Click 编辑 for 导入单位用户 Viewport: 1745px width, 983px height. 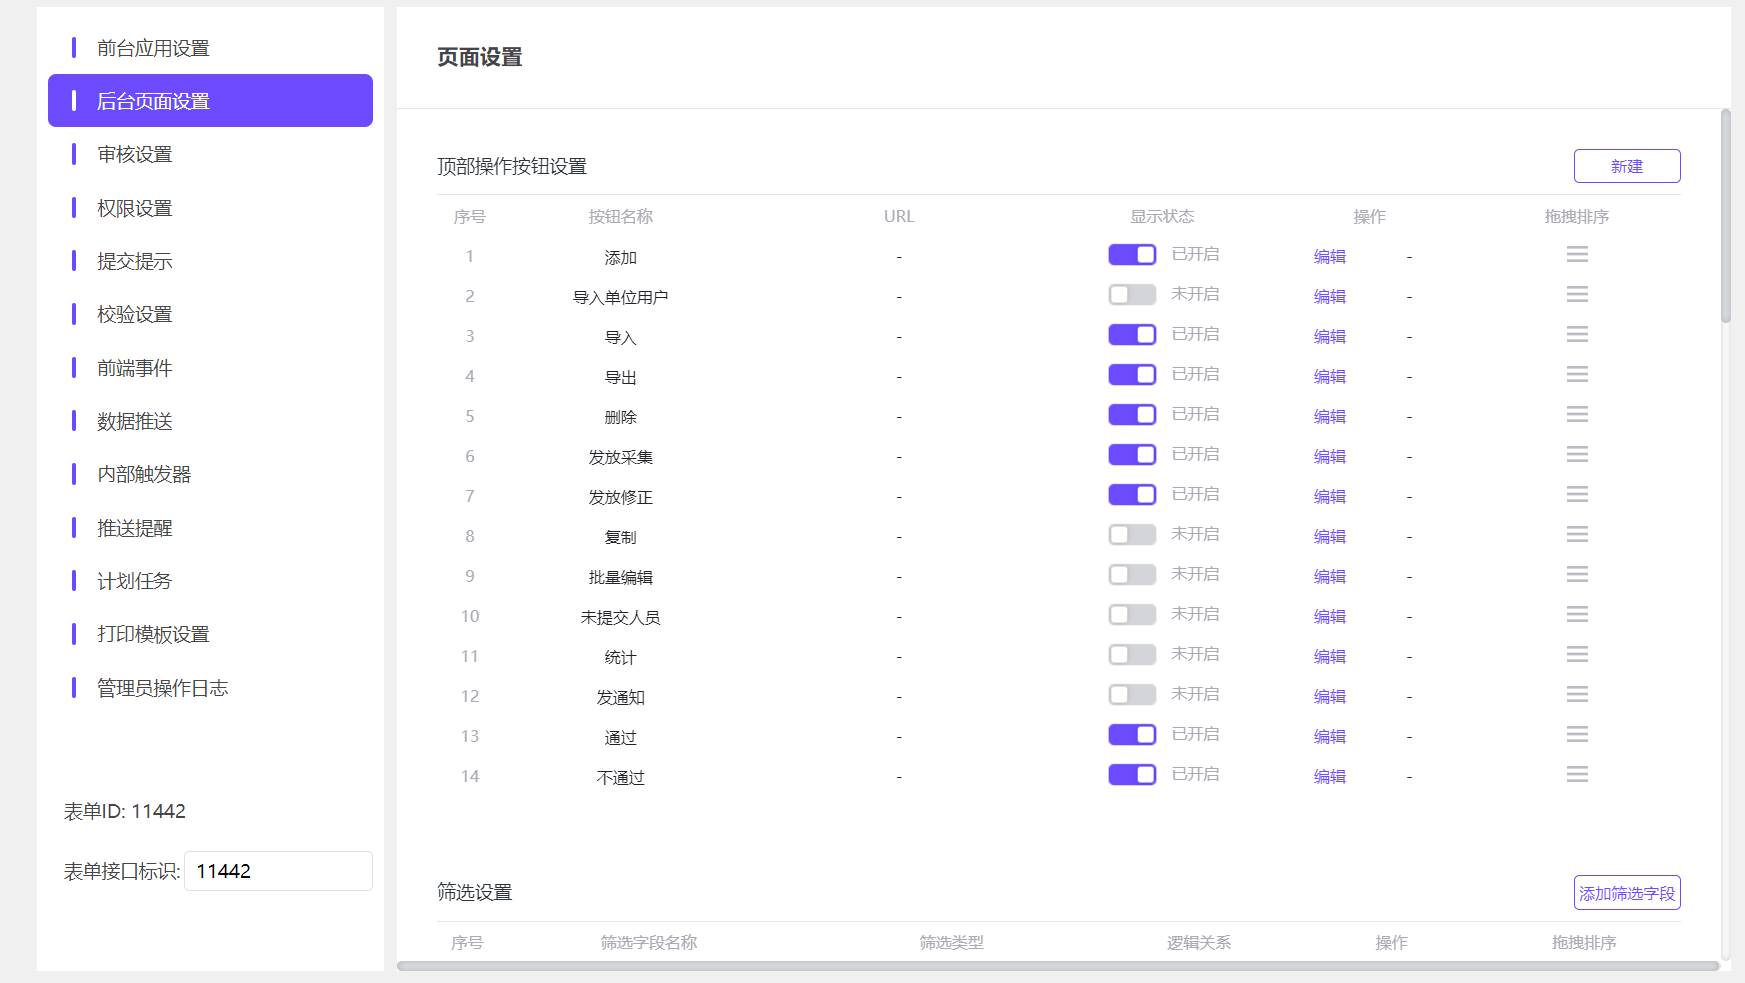point(1329,297)
